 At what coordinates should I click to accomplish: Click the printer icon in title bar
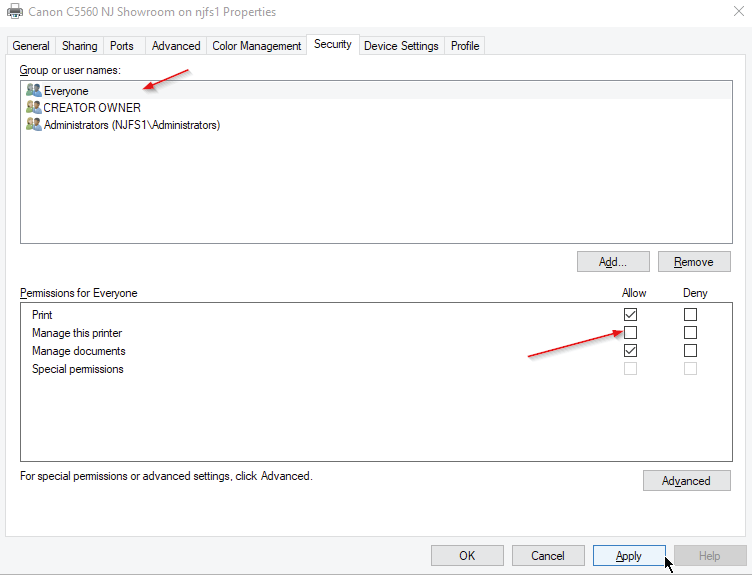(x=15, y=12)
